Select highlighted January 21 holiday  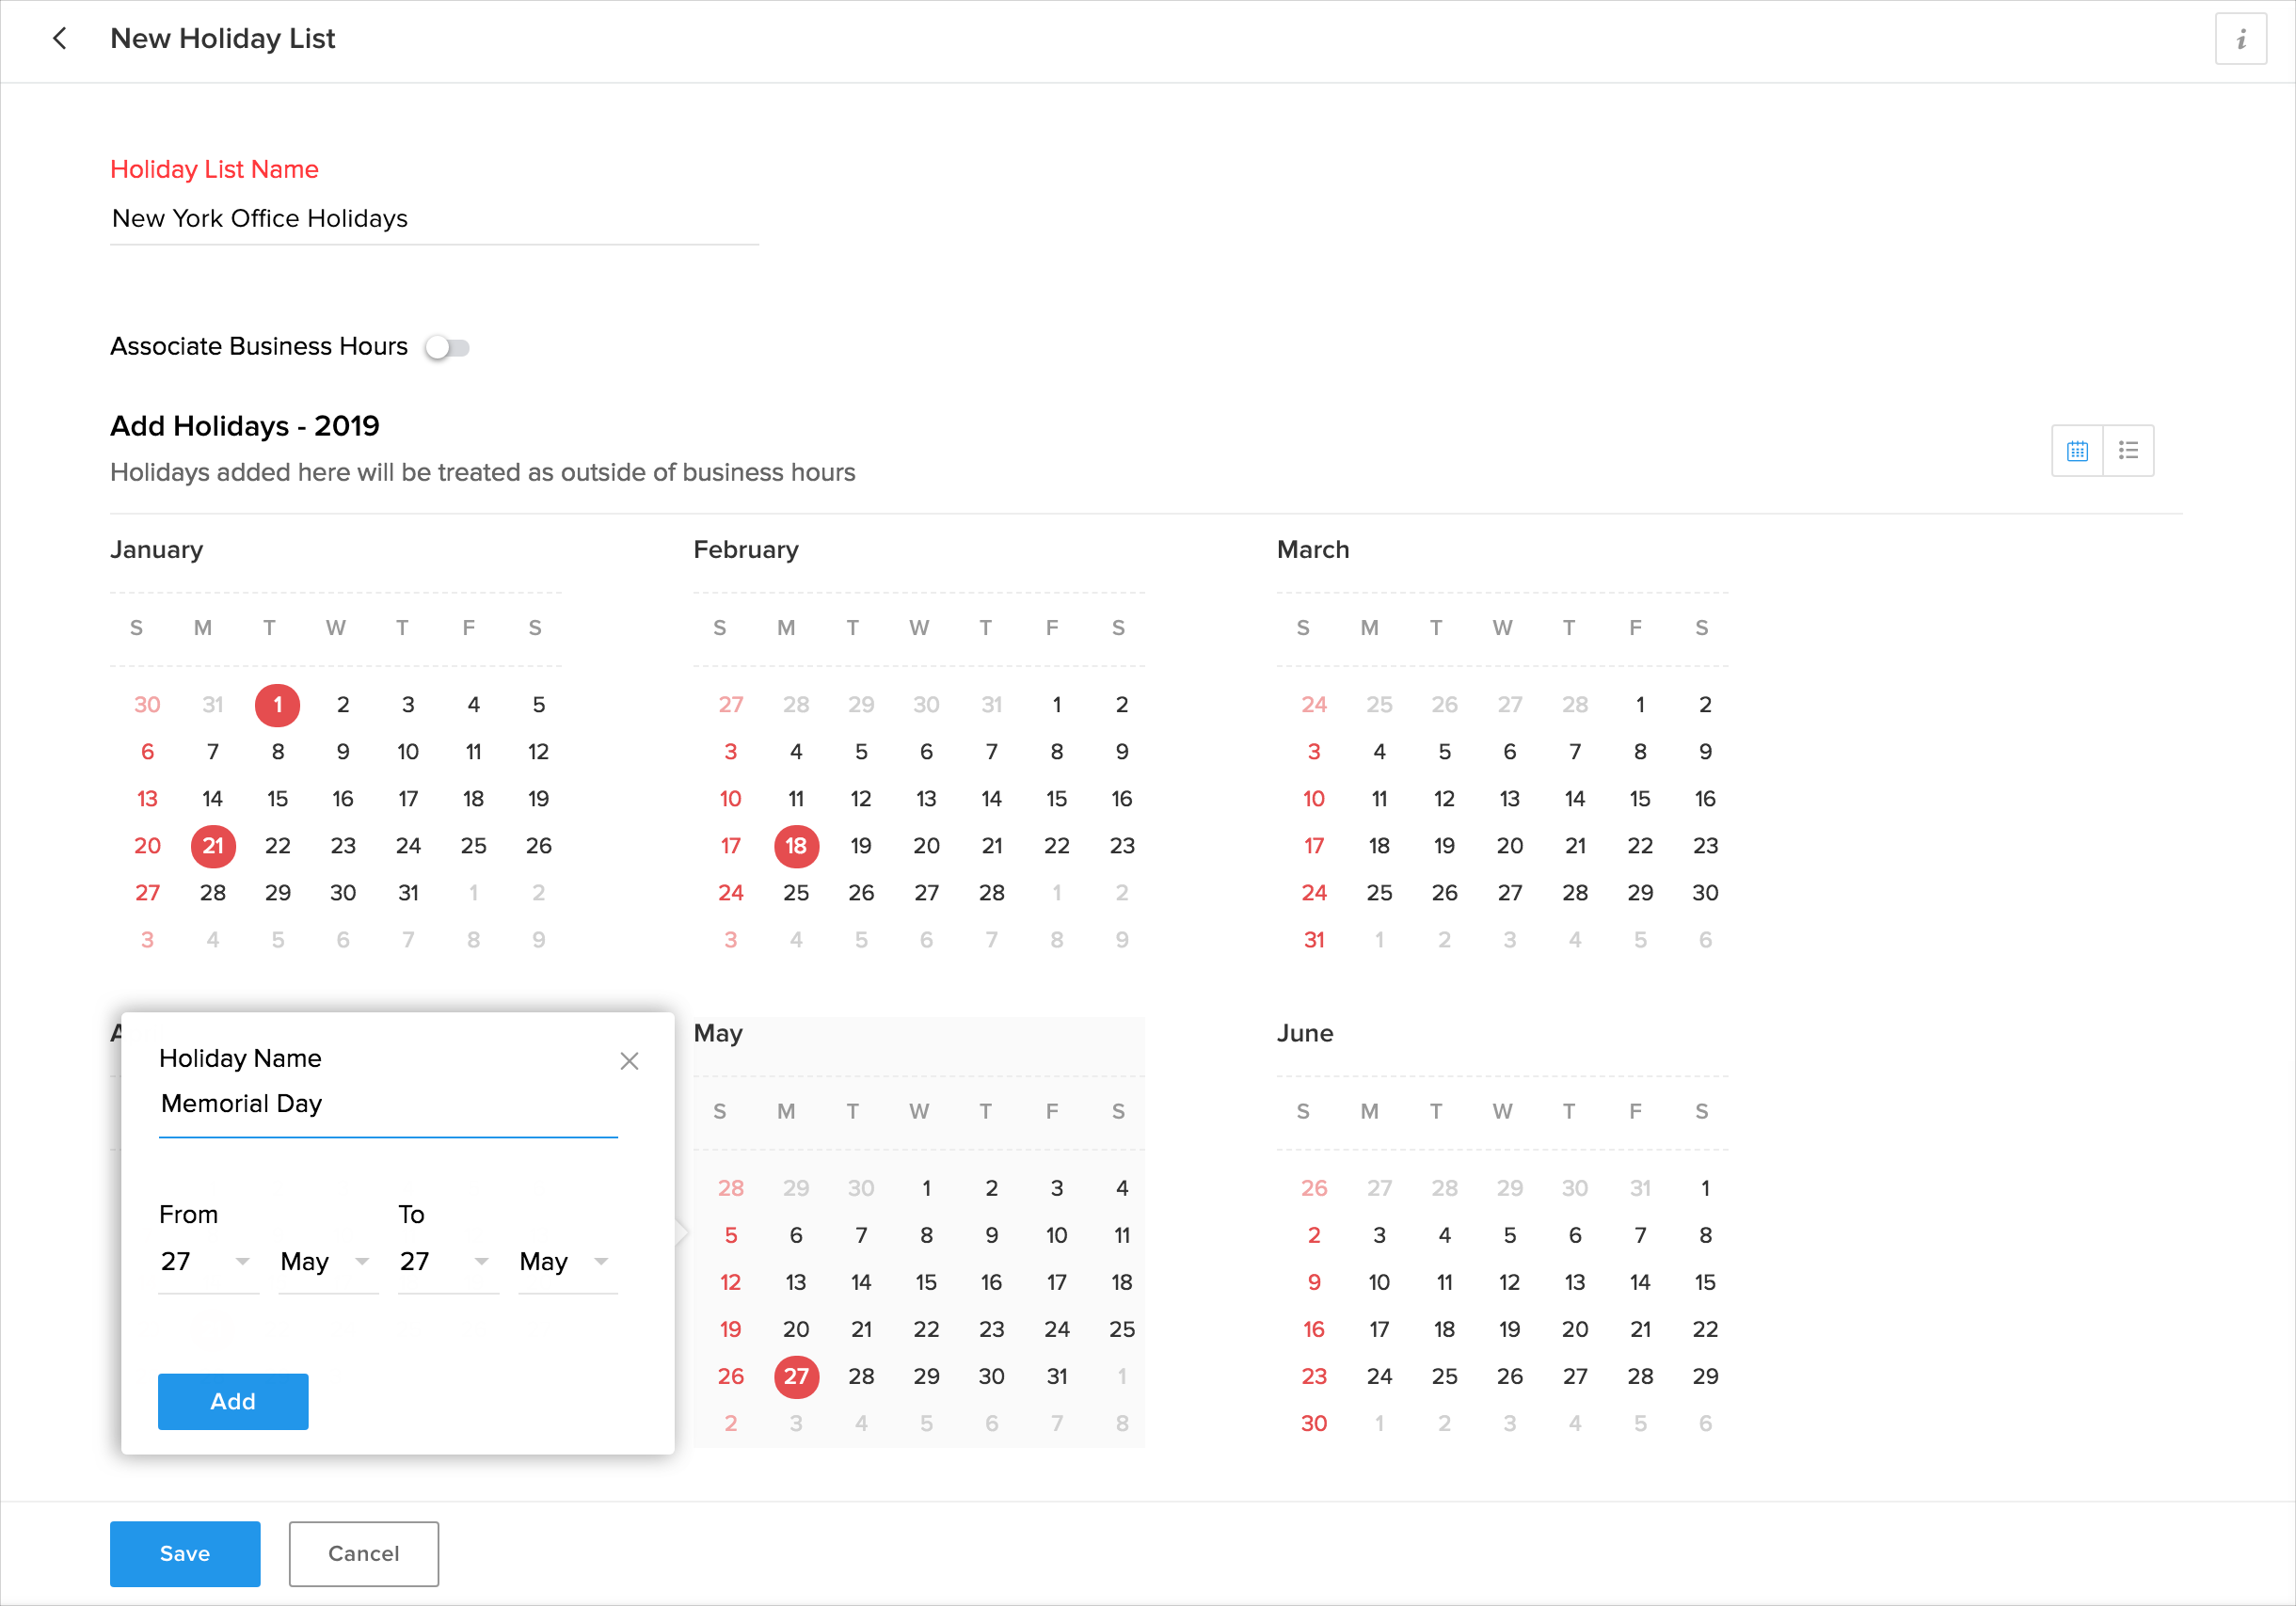[x=213, y=846]
